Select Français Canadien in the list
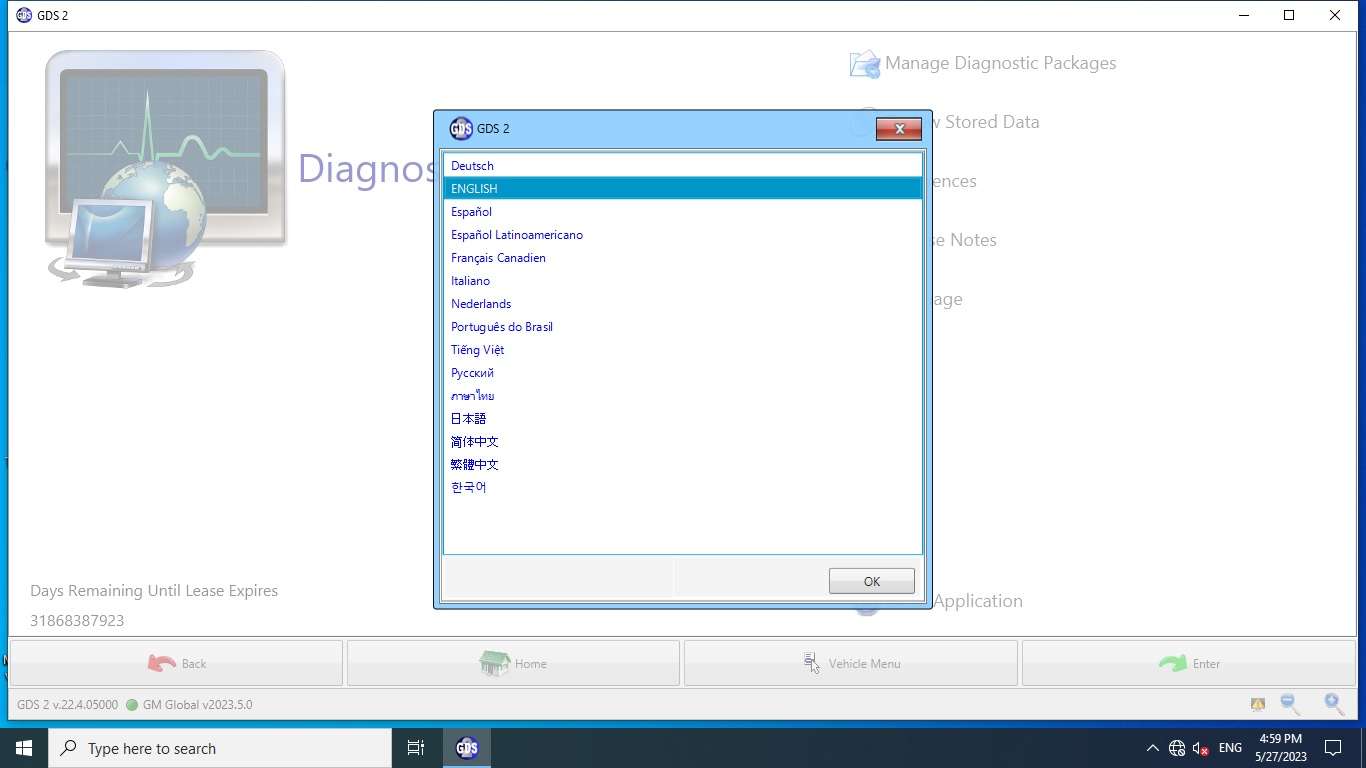The image size is (1366, 768). pos(498,258)
